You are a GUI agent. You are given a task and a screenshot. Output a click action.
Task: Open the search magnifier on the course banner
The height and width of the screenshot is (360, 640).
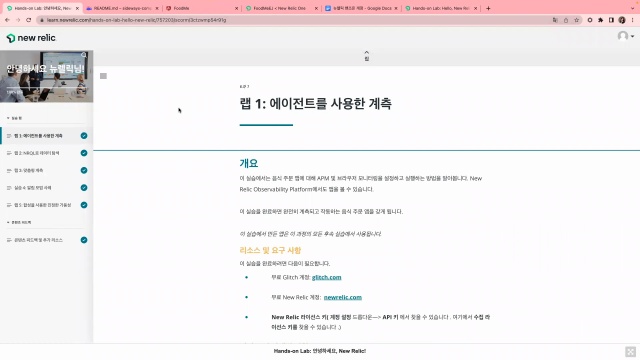[x=84, y=55]
